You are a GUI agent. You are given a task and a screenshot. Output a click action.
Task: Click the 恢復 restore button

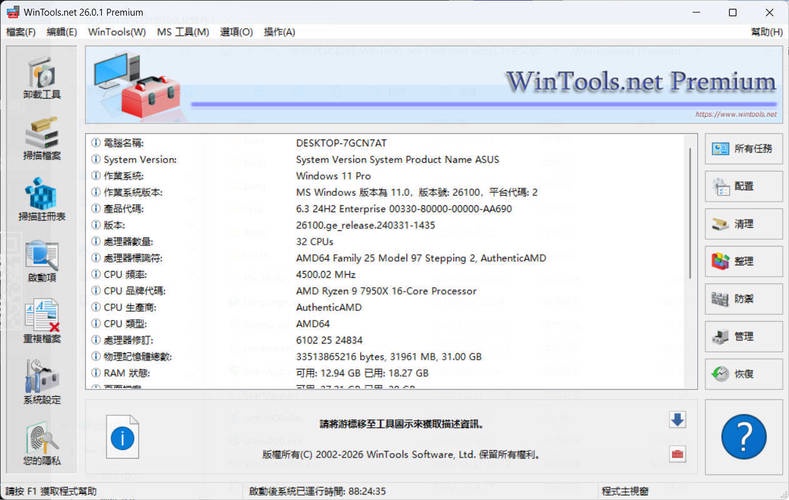pyautogui.click(x=743, y=374)
